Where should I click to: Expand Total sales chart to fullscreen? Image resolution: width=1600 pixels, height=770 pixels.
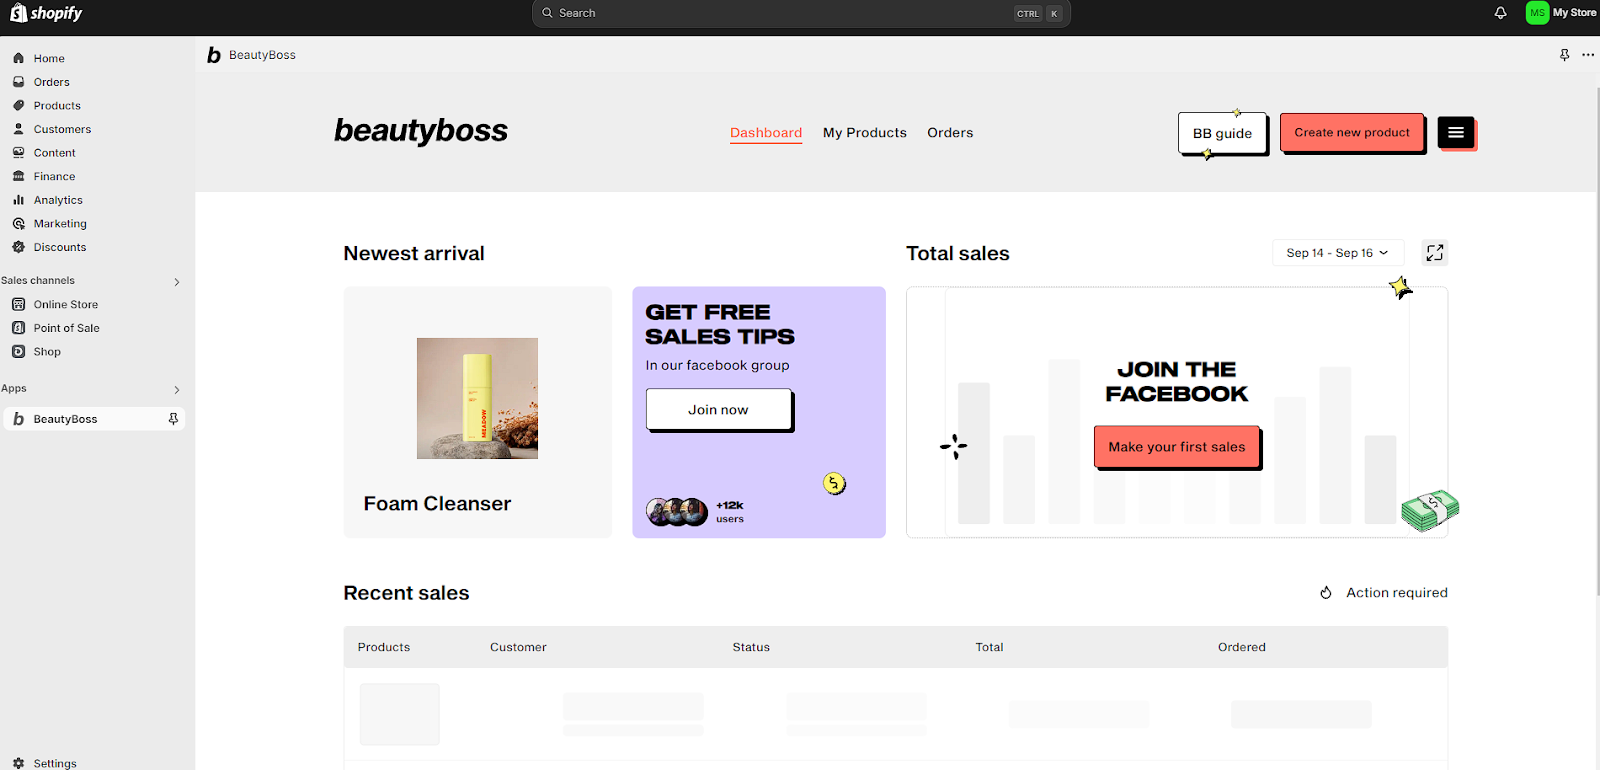1435,253
